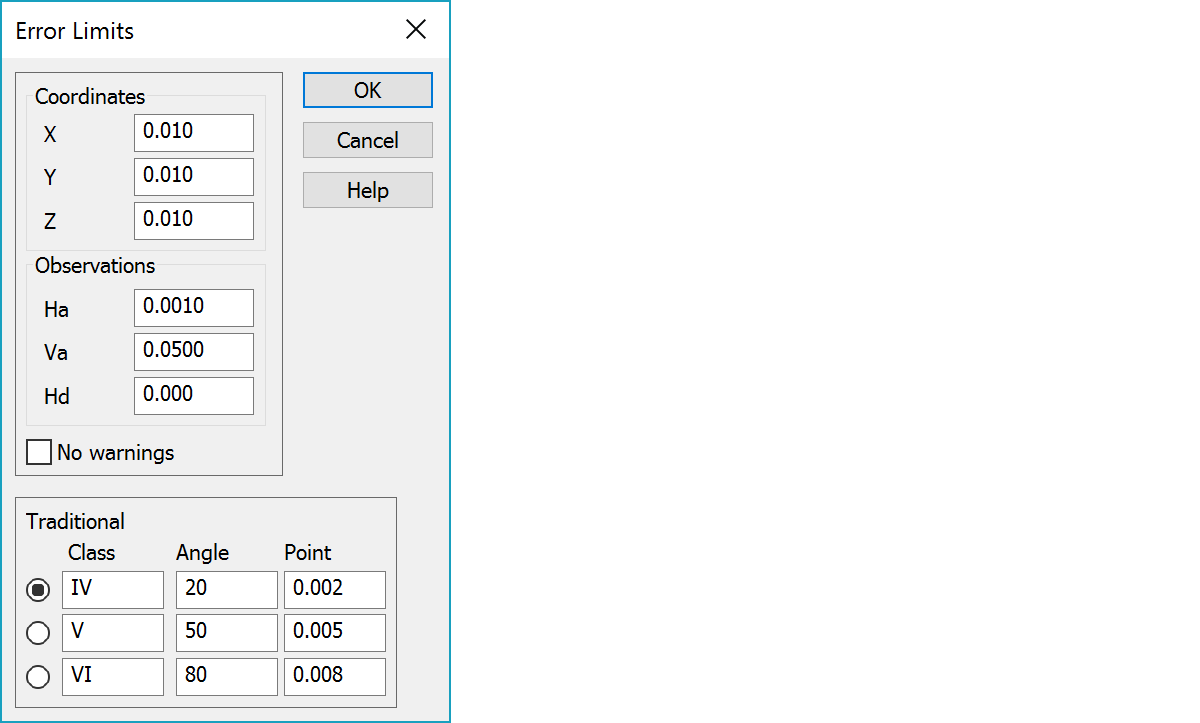Open Help for Error Limits
Screen dimensions: 1200x723
coord(368,190)
